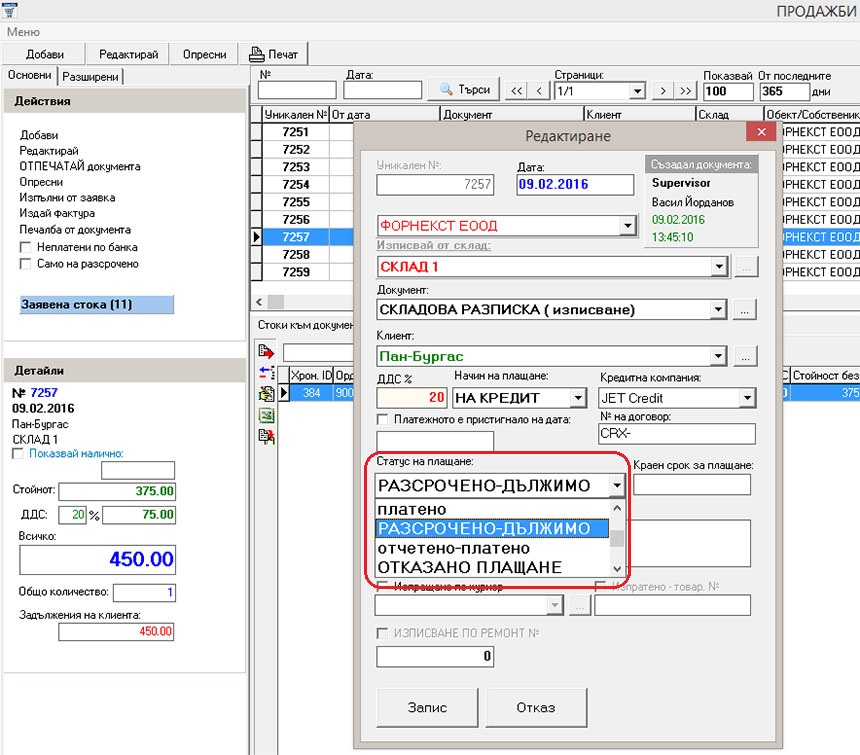The image size is (860, 755).
Task: Click the Отказ button
Action: [536, 707]
